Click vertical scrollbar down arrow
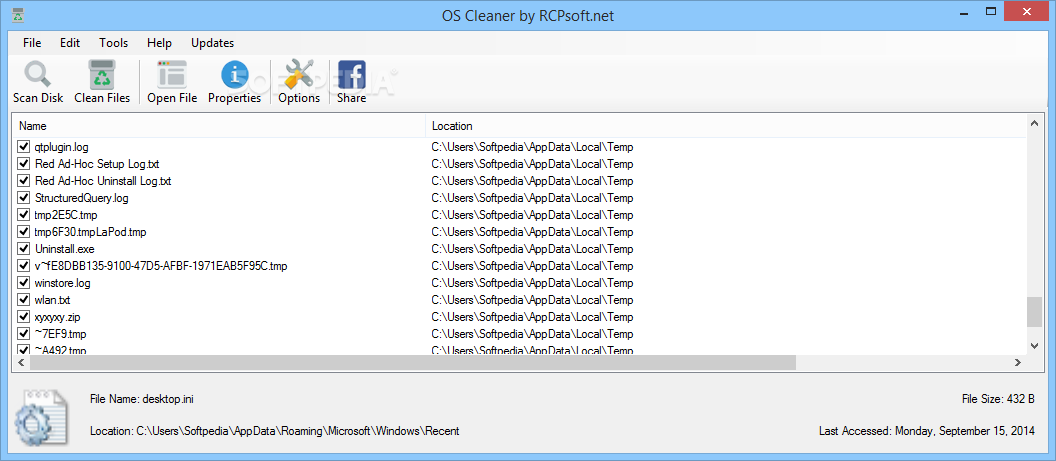The height and width of the screenshot is (461, 1056). 1034,345
